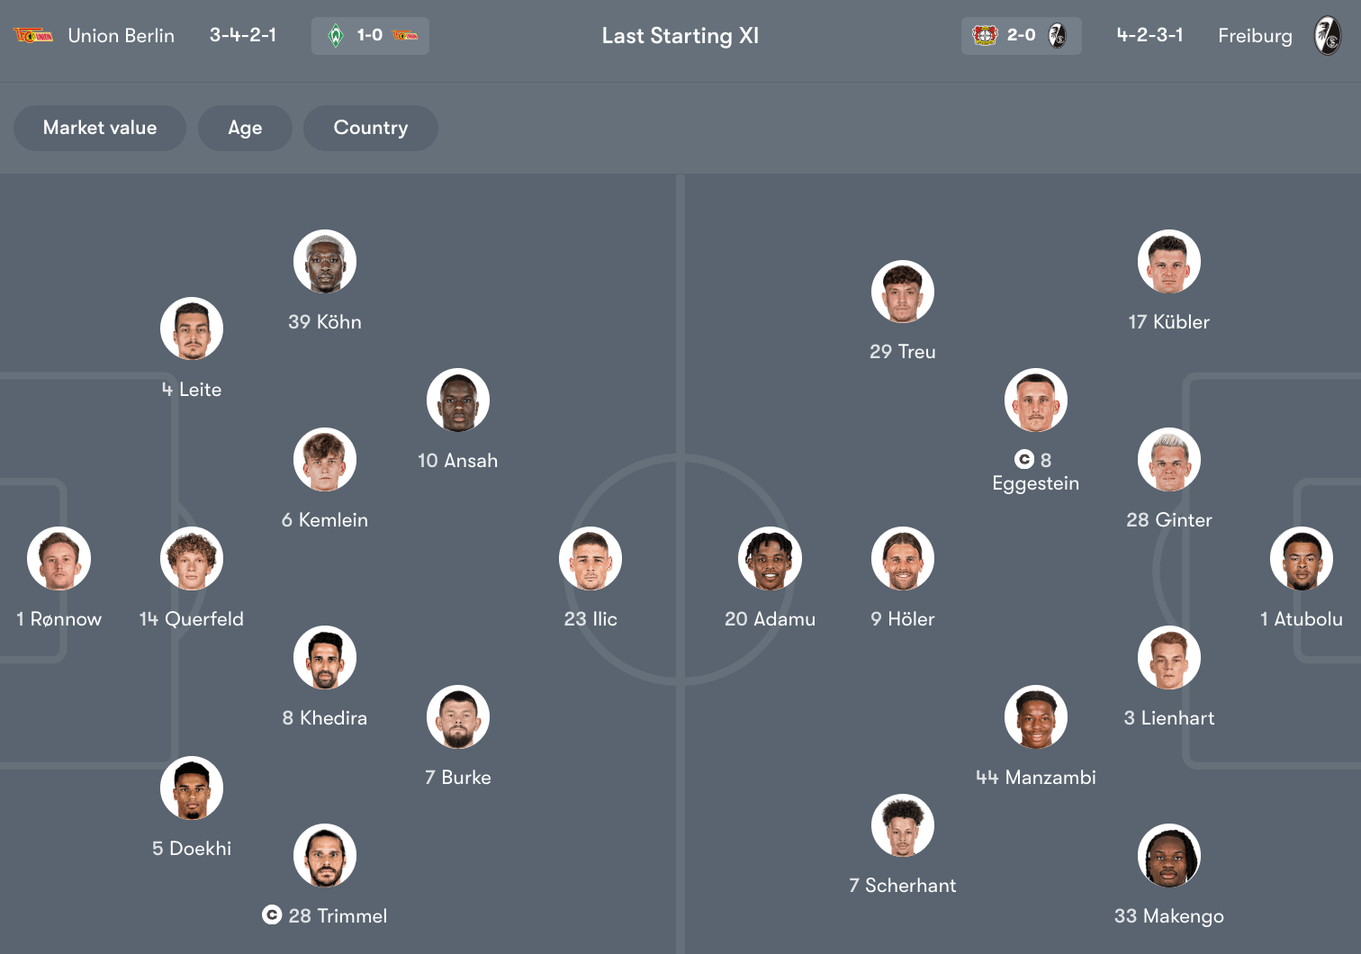1361x954 pixels.
Task: Click the captain badge next to Trimmel
Action: tap(271, 915)
